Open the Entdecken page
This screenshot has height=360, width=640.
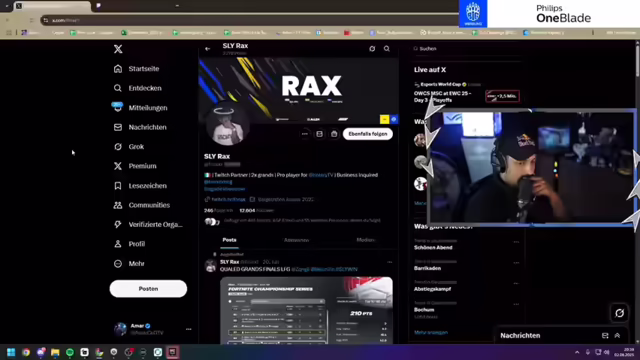click(137, 88)
